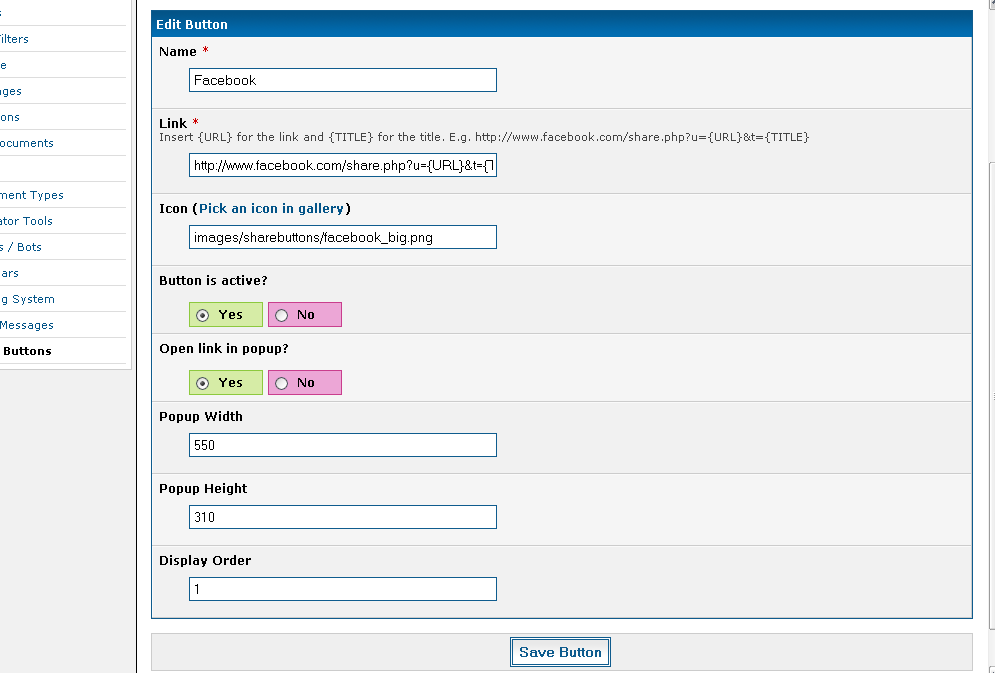The image size is (995, 673).
Task: Open the sidebar entry ending in 'System'
Action: coord(28,299)
